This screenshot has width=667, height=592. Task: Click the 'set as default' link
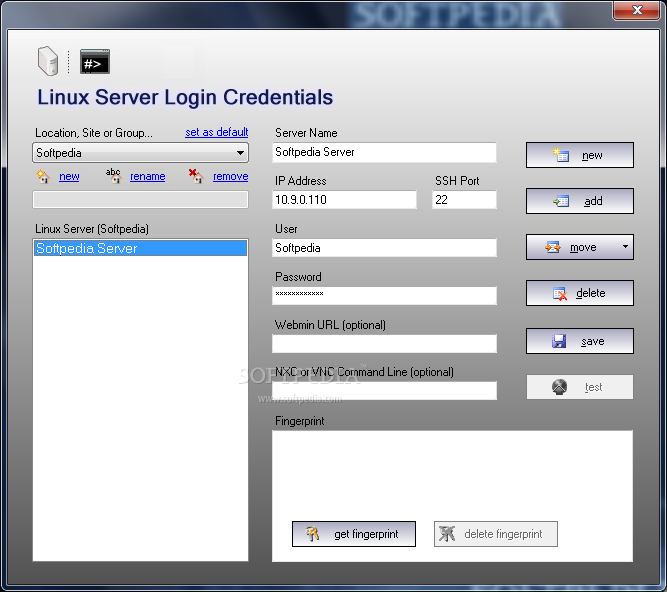(217, 132)
